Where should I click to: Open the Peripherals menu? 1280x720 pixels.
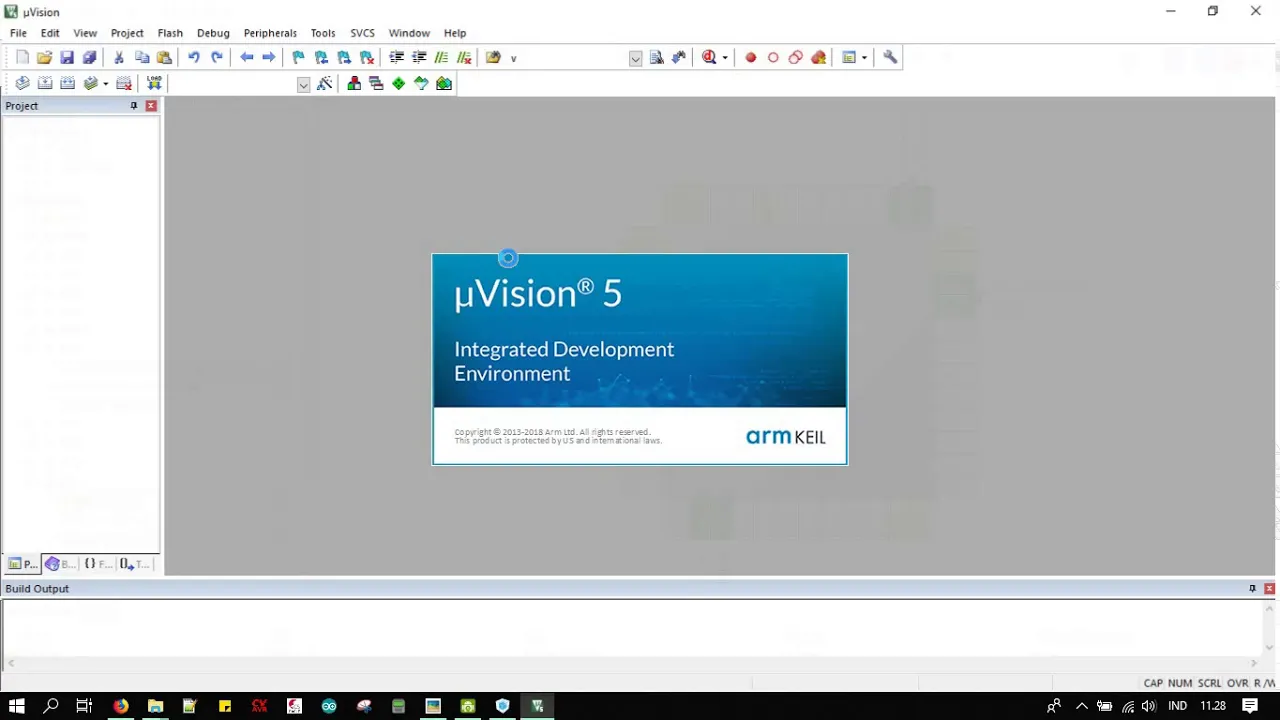270,33
